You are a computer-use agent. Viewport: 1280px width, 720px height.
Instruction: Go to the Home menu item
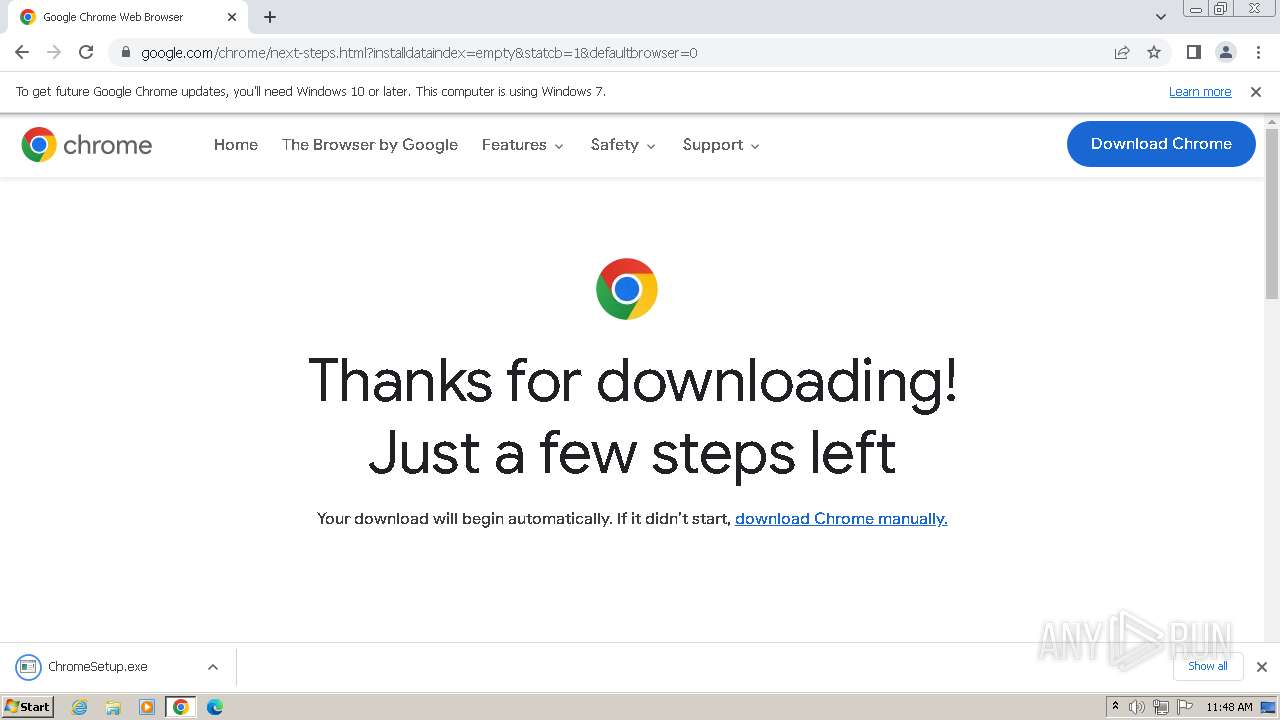[236, 145]
